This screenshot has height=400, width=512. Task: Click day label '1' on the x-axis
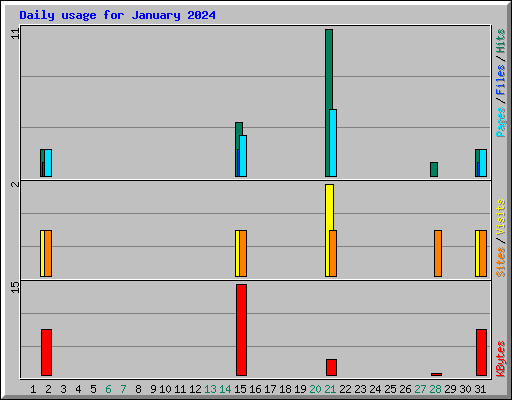coord(33,389)
